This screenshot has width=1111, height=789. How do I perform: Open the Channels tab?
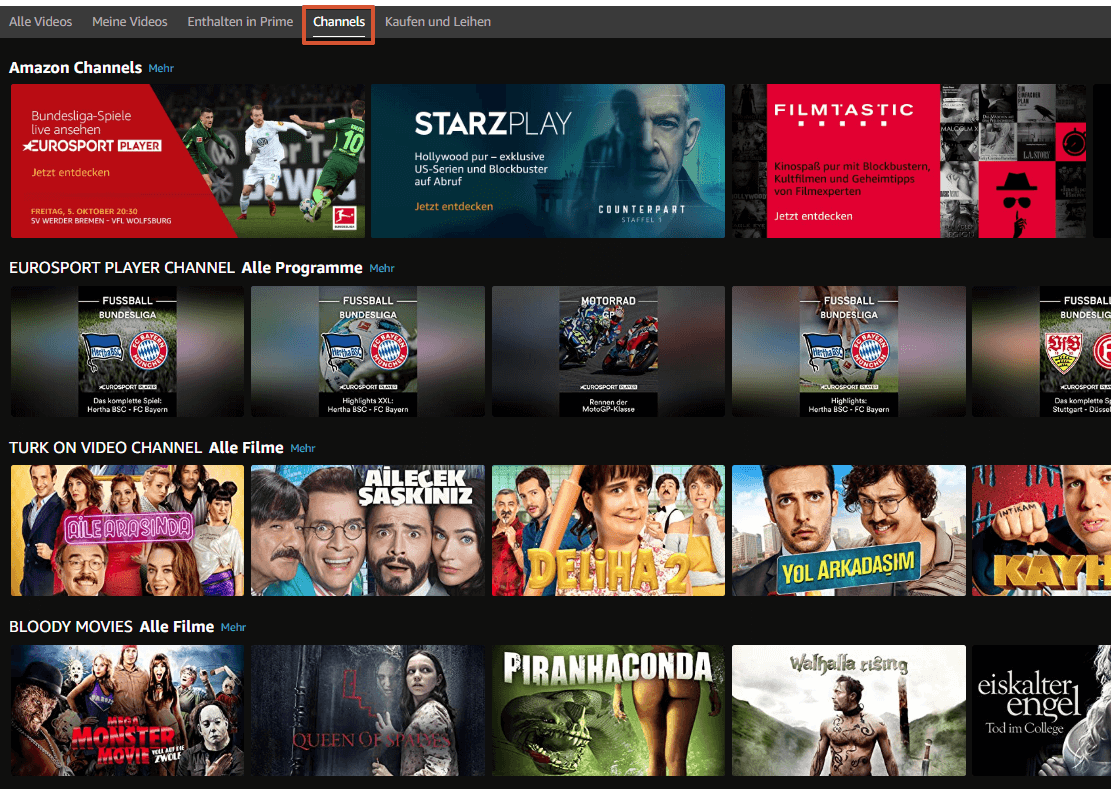coord(339,21)
